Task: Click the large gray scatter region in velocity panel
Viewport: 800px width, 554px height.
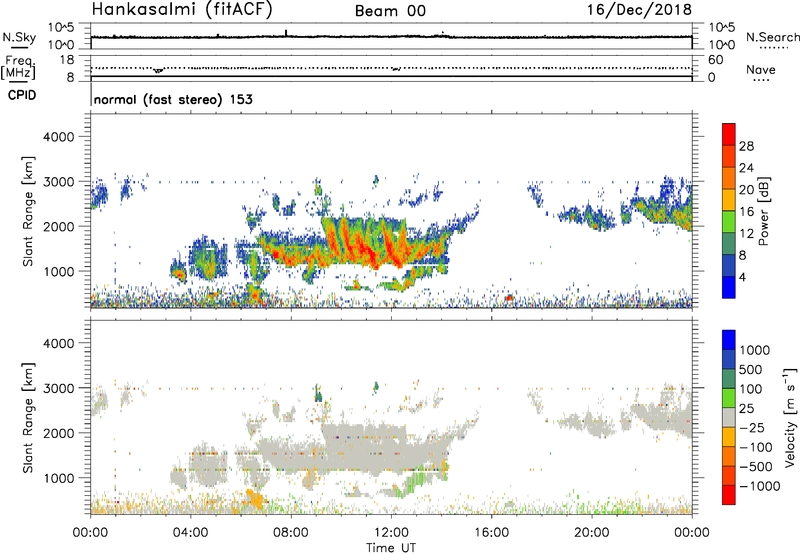Action: pyautogui.click(x=357, y=449)
